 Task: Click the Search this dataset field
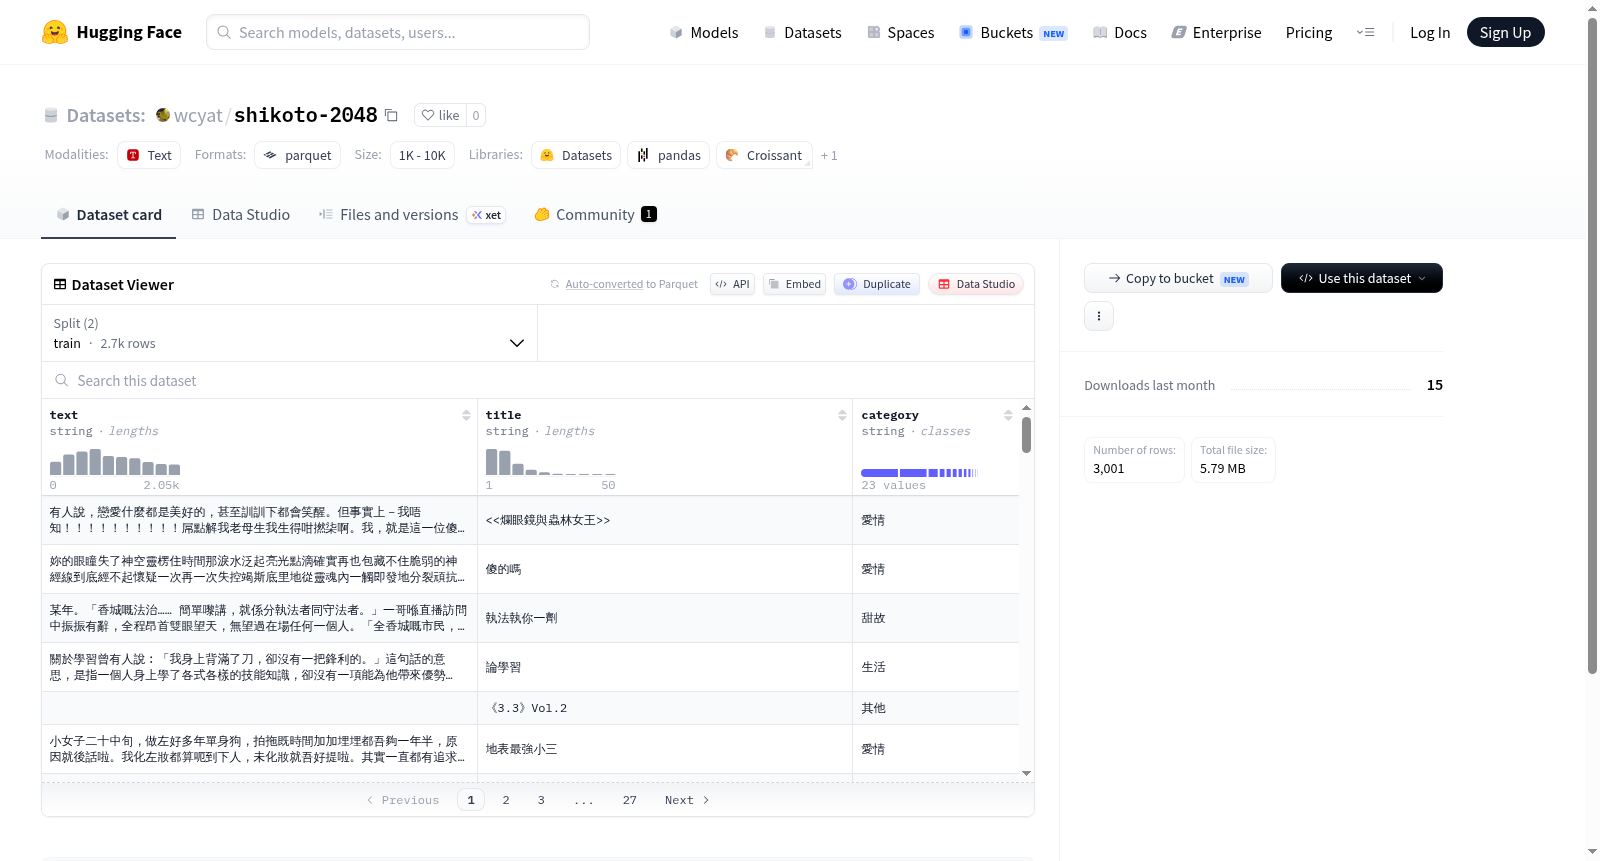pos(538,380)
